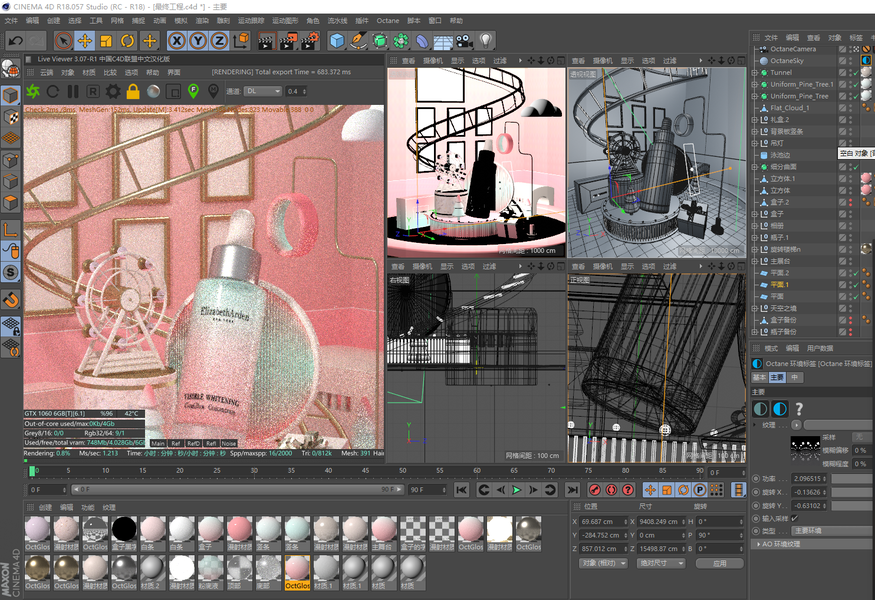Click the coordinate system cube icon
875x600 pixels.
(241, 41)
